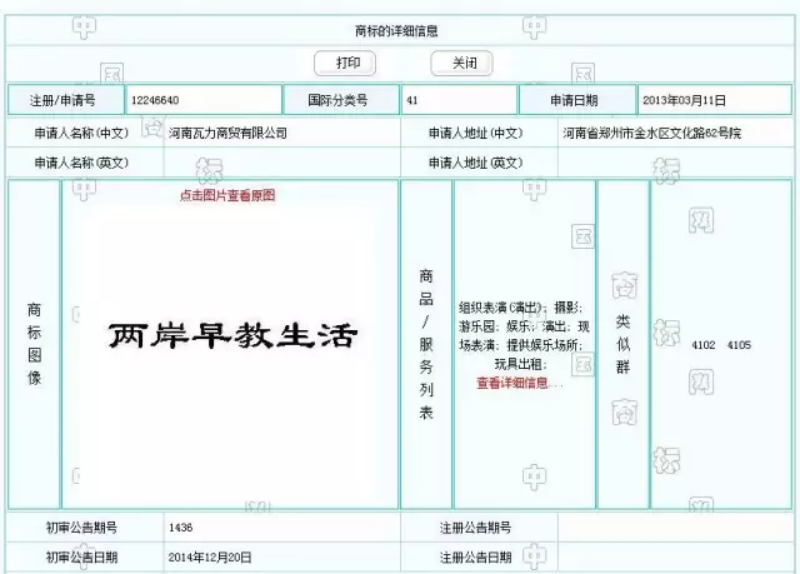Image resolution: width=800 pixels, height=574 pixels.
Task: Click the 两岸早教生活 trademark image
Action: (233, 335)
